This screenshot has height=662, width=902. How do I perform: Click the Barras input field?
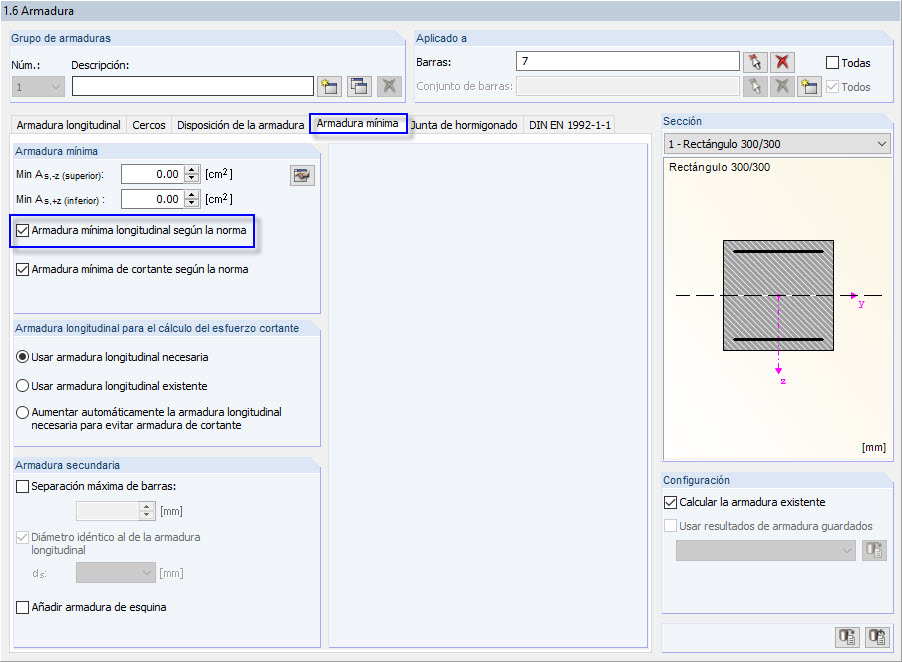tap(628, 61)
